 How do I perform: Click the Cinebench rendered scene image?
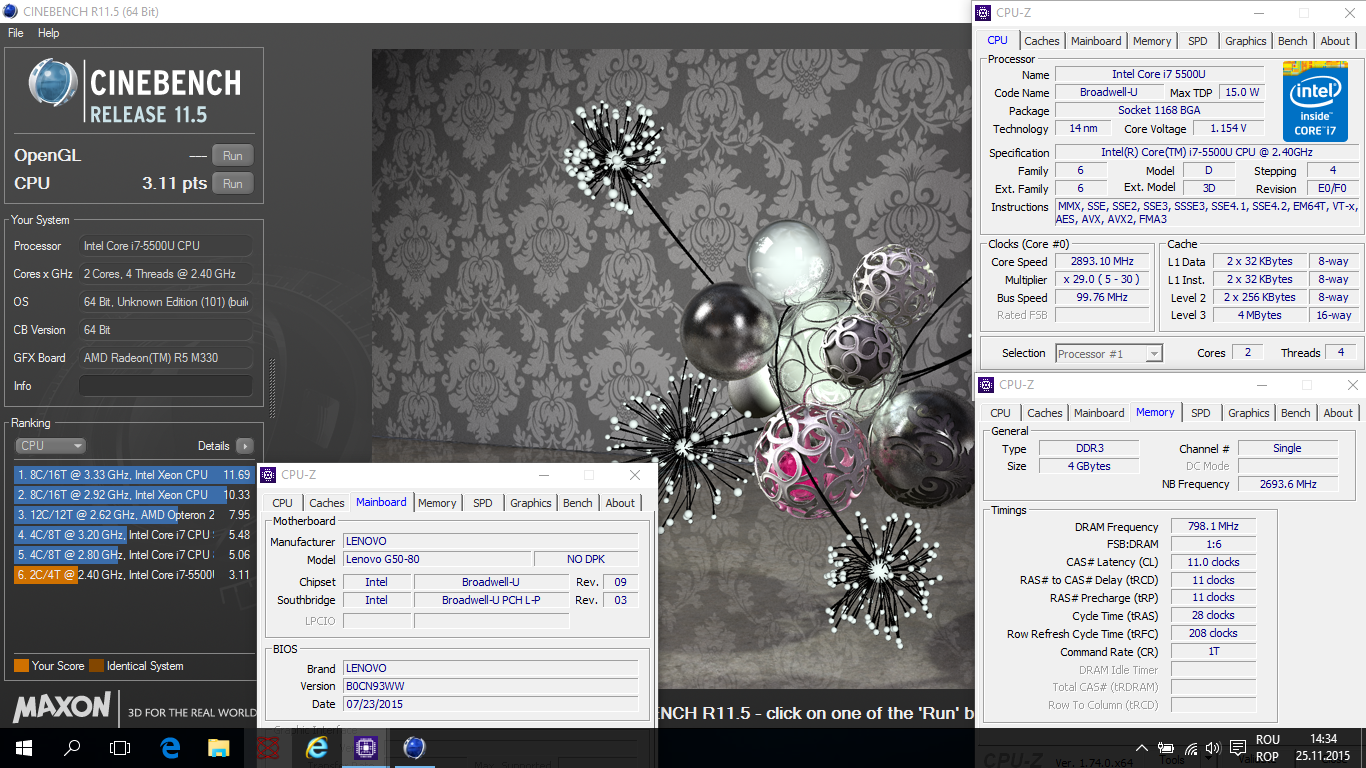pyautogui.click(x=672, y=370)
